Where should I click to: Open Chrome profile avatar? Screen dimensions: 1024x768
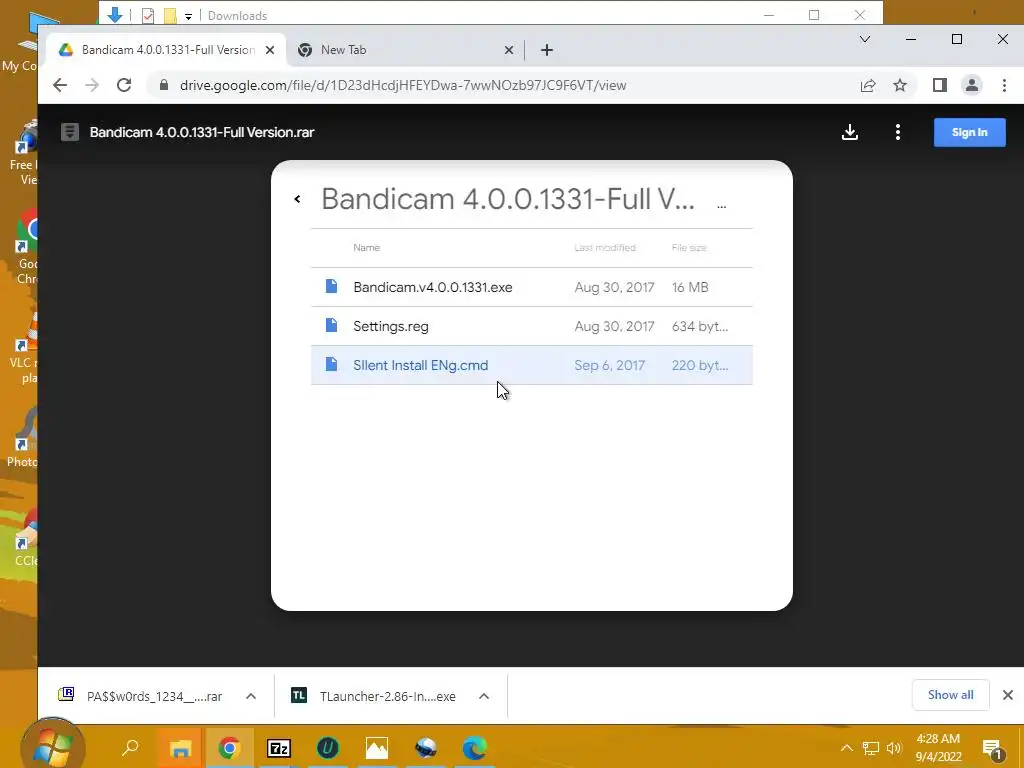(972, 85)
